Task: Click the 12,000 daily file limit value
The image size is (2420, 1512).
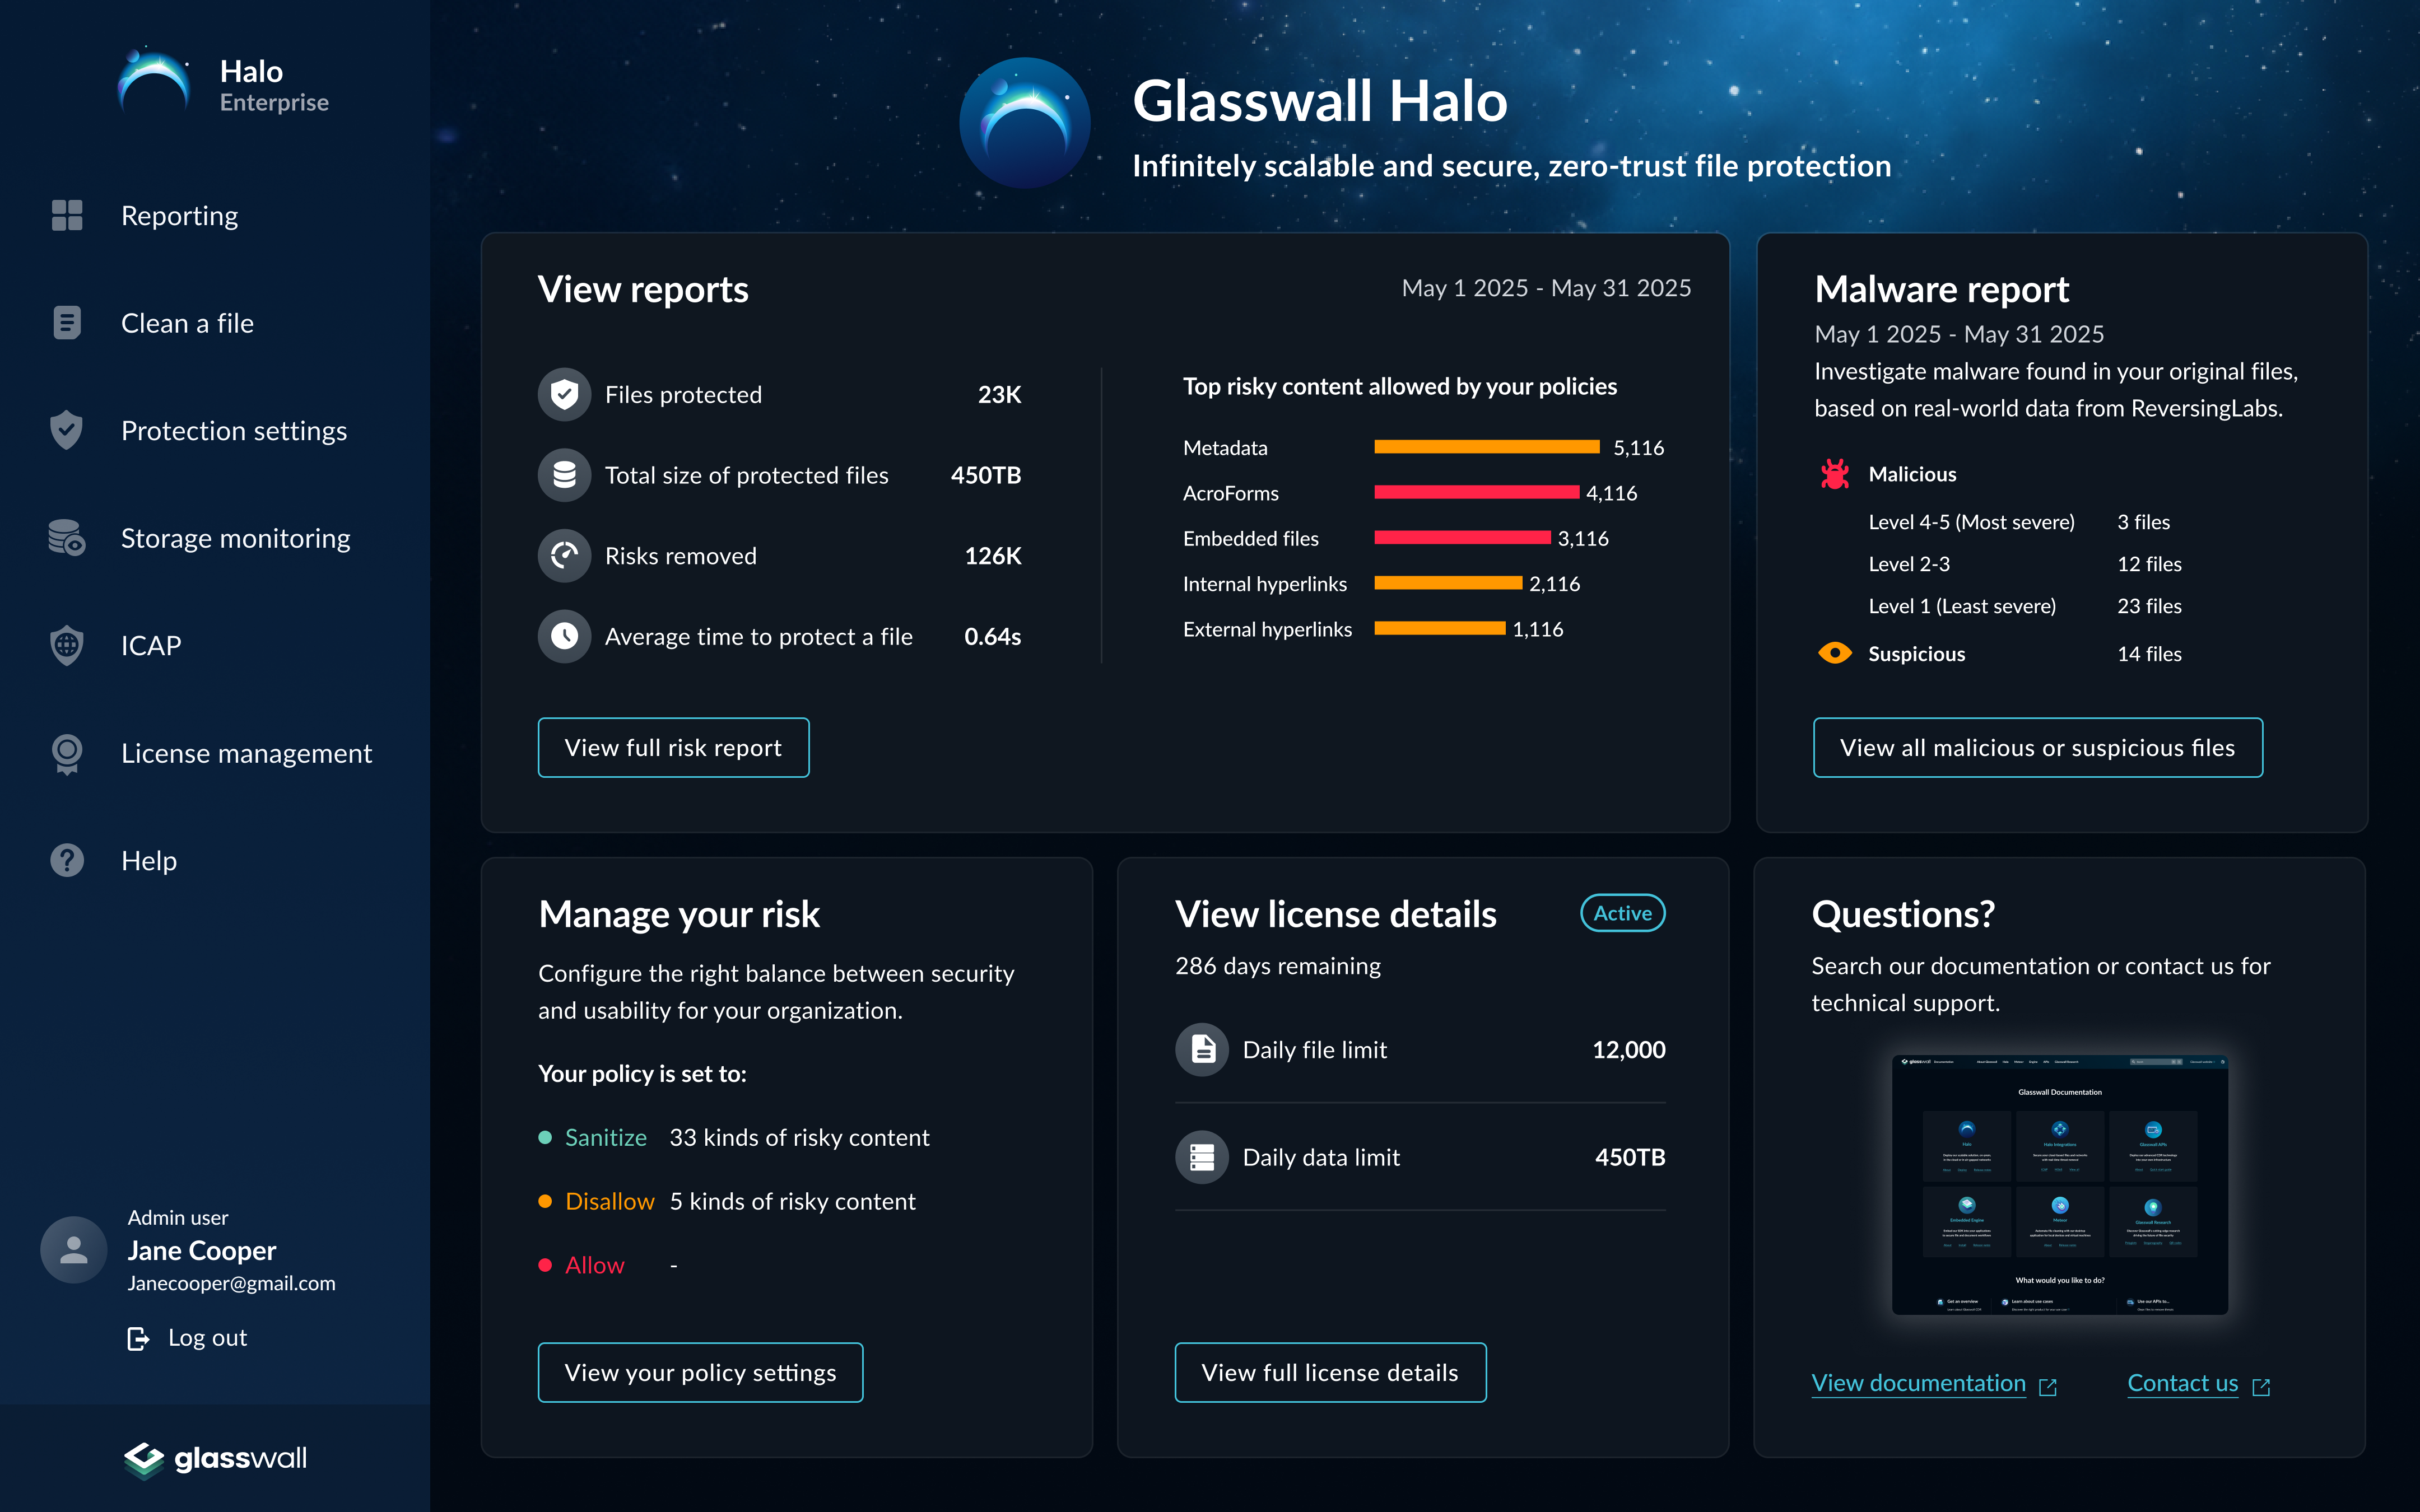Action: [x=1629, y=1049]
